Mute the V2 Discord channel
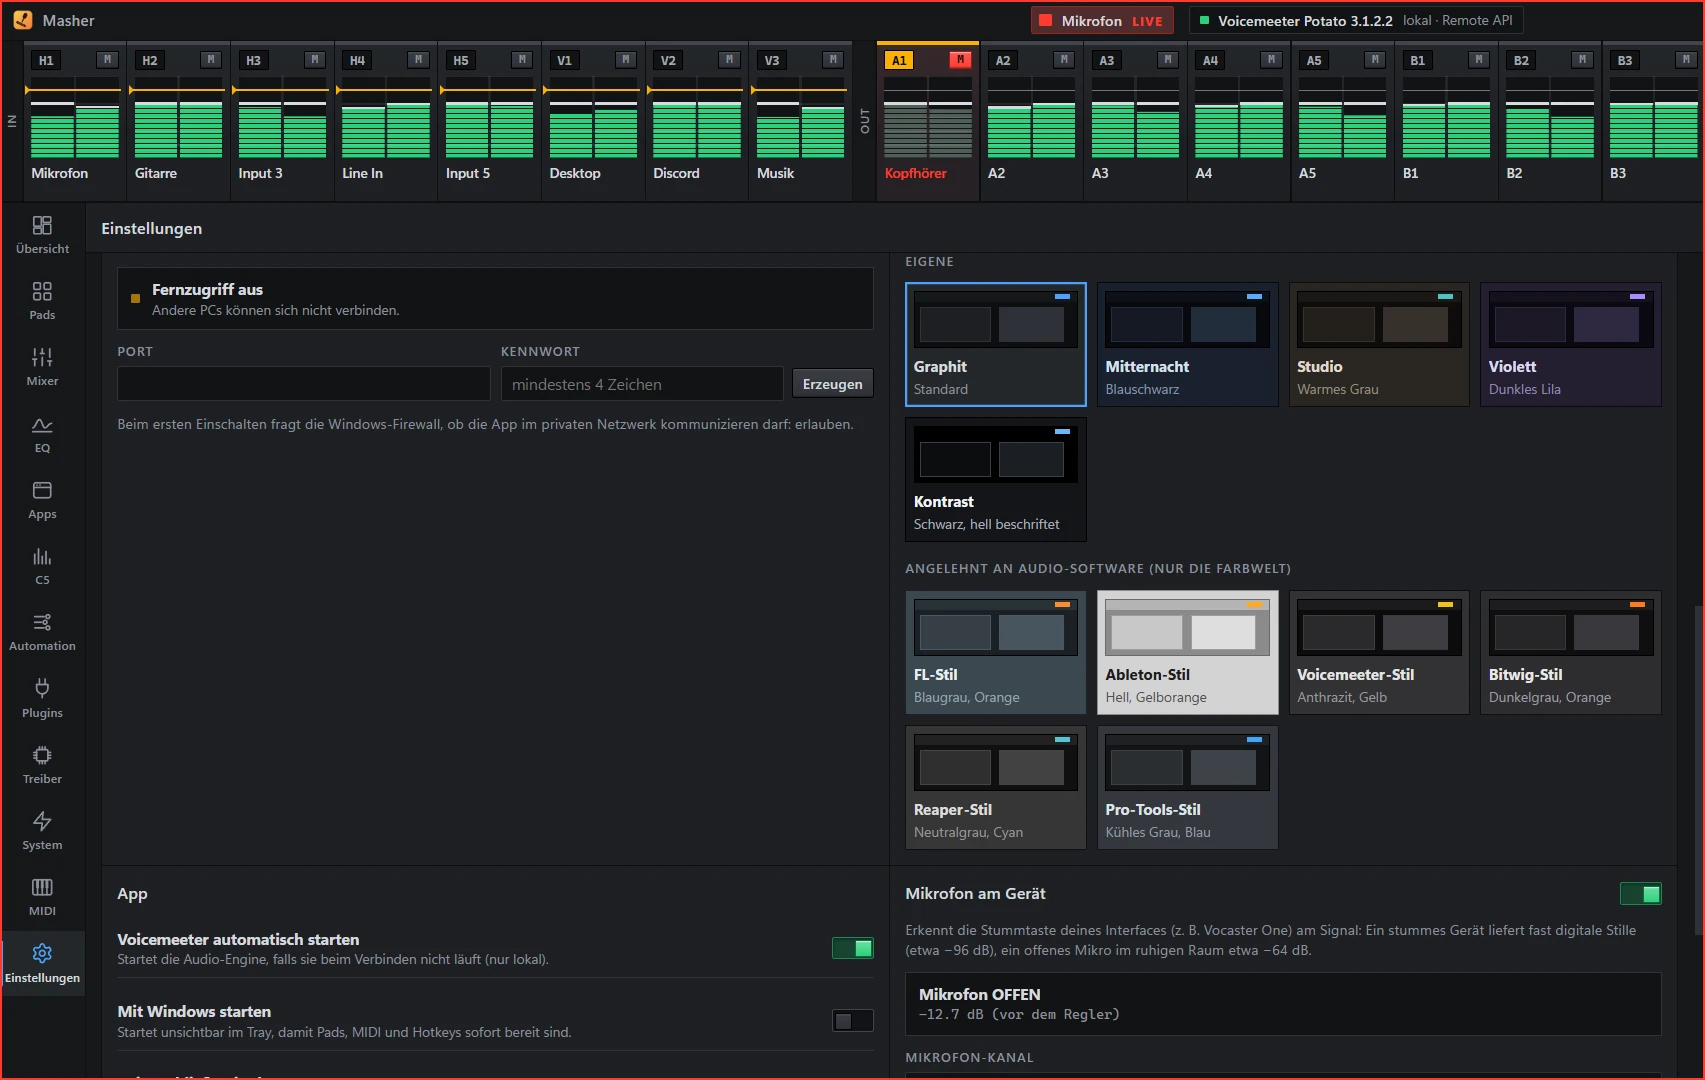Viewport: 1705px width, 1080px height. pos(729,60)
